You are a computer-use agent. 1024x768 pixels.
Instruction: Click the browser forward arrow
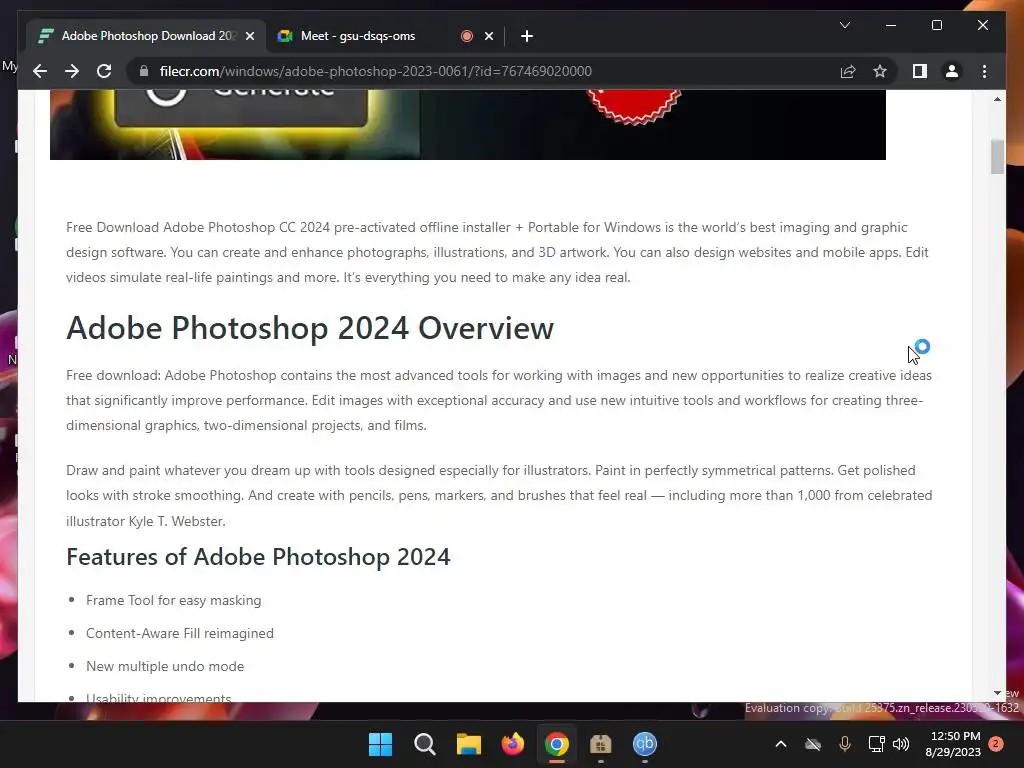coord(72,71)
